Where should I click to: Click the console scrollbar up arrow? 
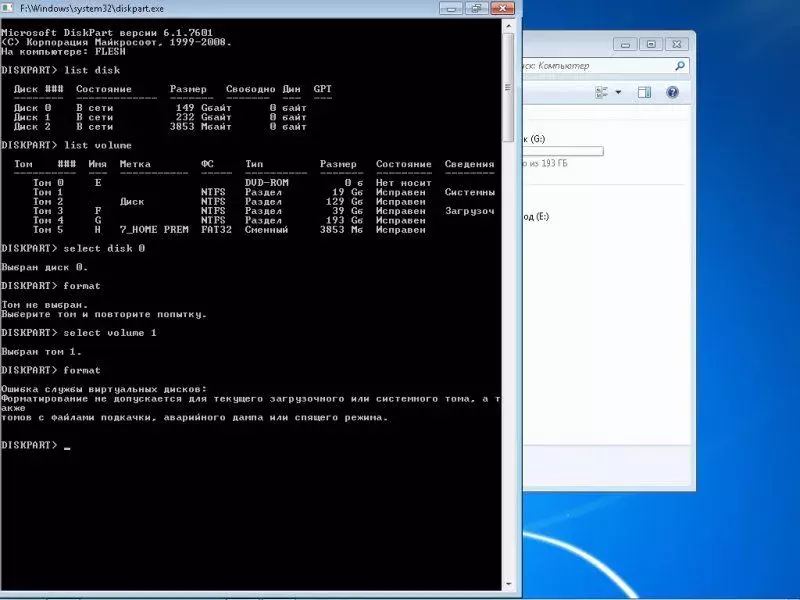pos(509,26)
